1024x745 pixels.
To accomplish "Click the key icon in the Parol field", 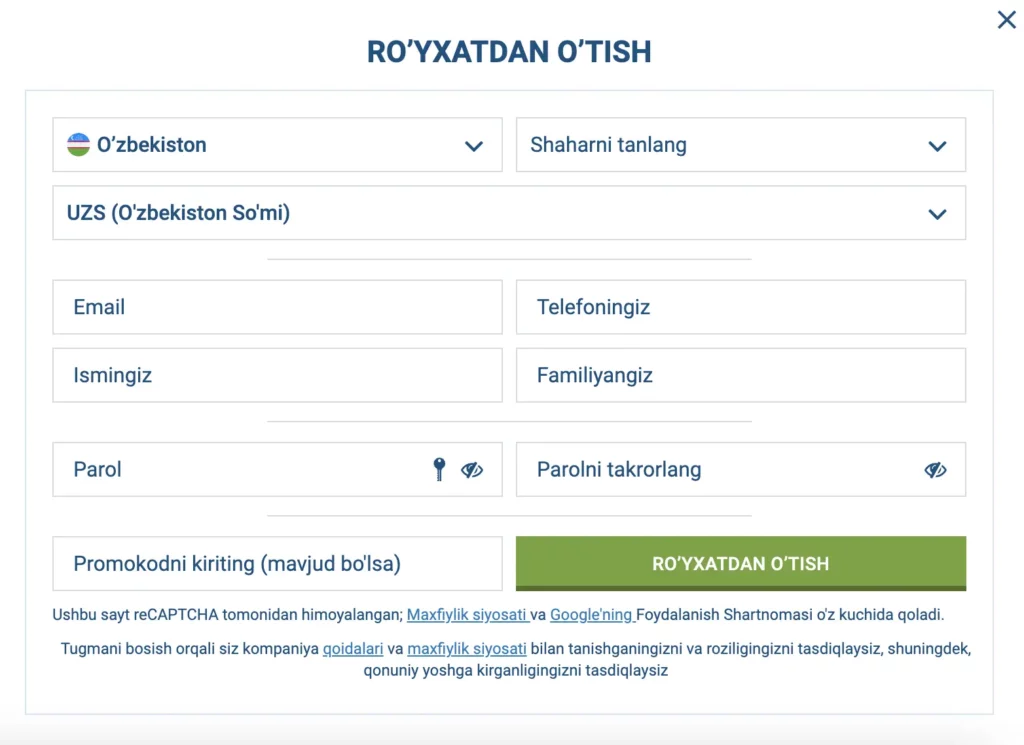I will click(440, 469).
